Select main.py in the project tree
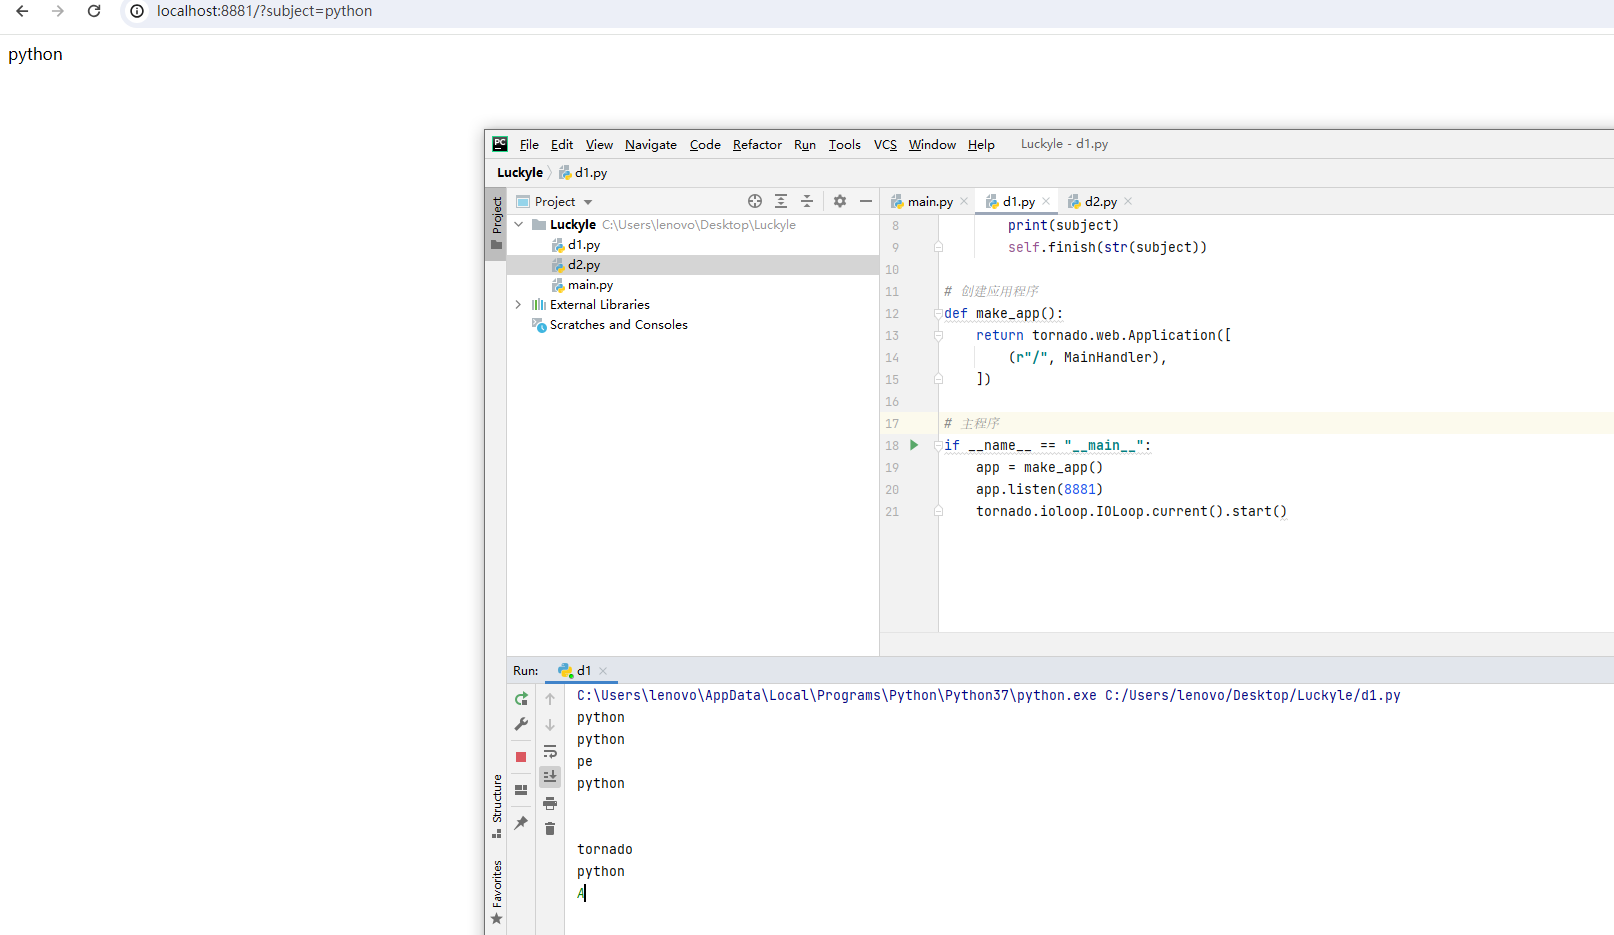Screen dimensions: 1614x935 click(x=590, y=285)
